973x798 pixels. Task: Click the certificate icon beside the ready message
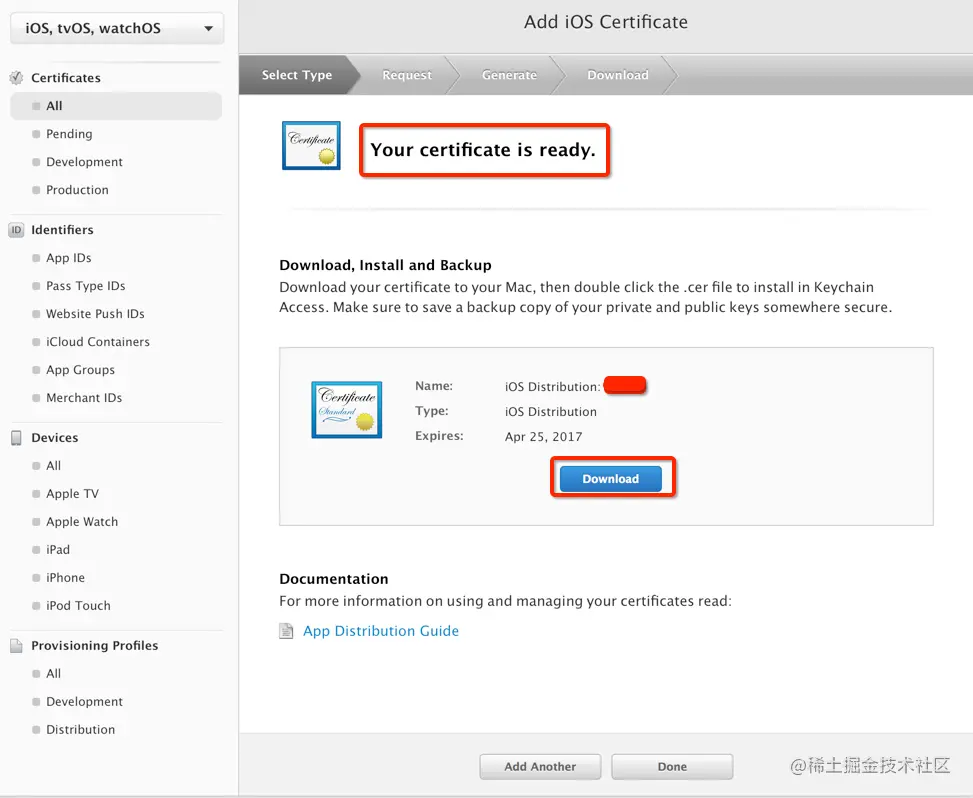311,145
